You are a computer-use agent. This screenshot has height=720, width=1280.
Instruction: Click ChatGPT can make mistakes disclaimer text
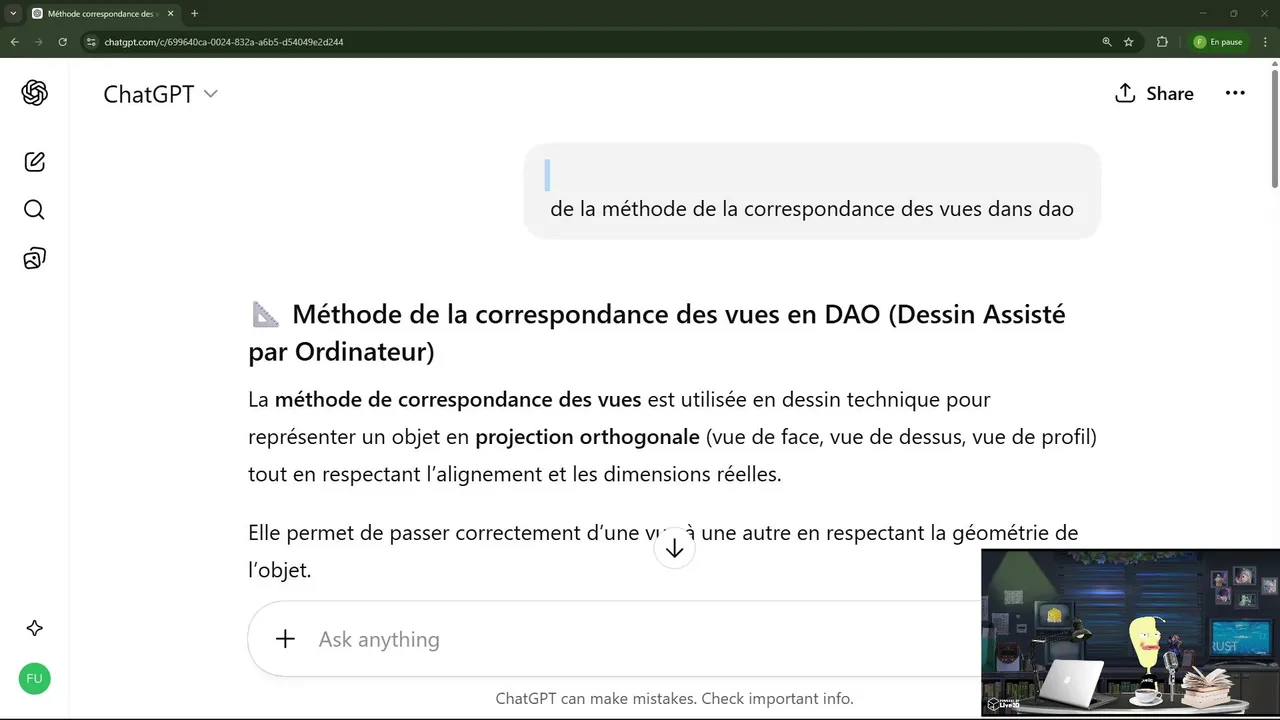pyautogui.click(x=674, y=699)
